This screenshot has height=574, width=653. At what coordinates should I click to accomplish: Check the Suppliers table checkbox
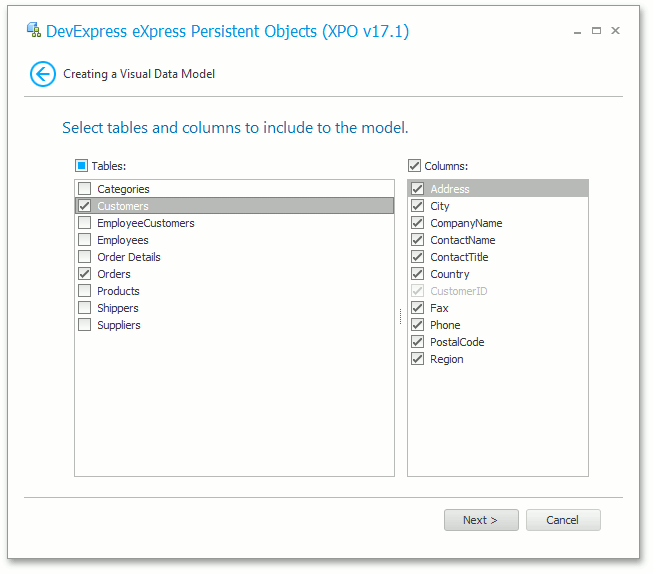tap(85, 325)
